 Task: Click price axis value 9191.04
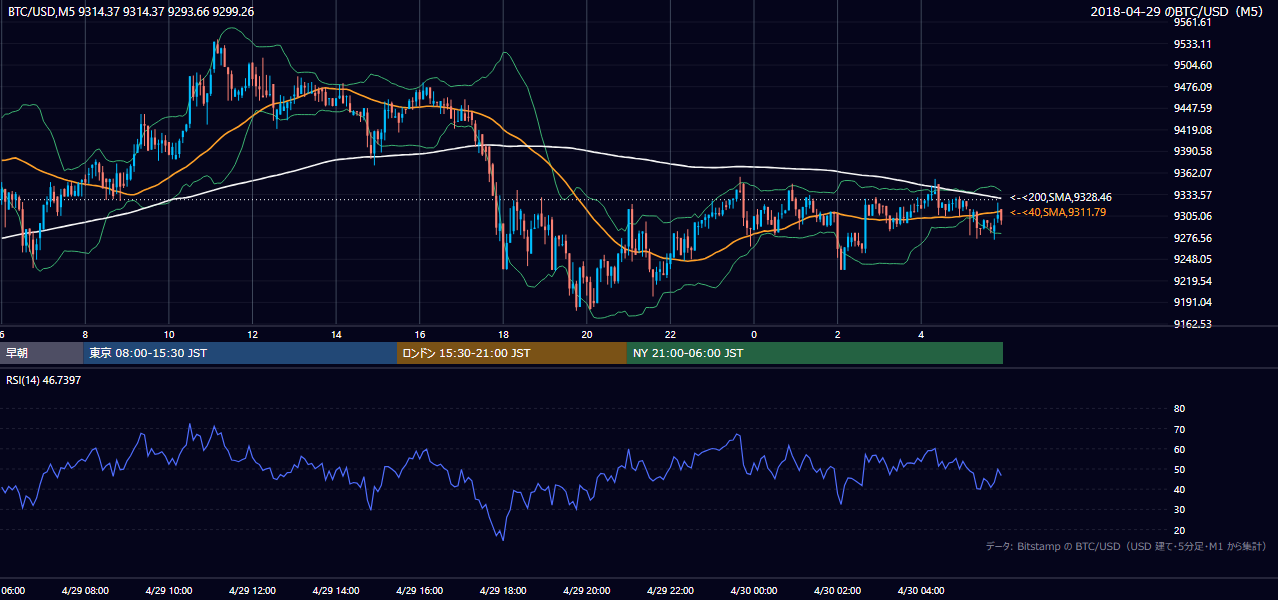coord(1193,302)
